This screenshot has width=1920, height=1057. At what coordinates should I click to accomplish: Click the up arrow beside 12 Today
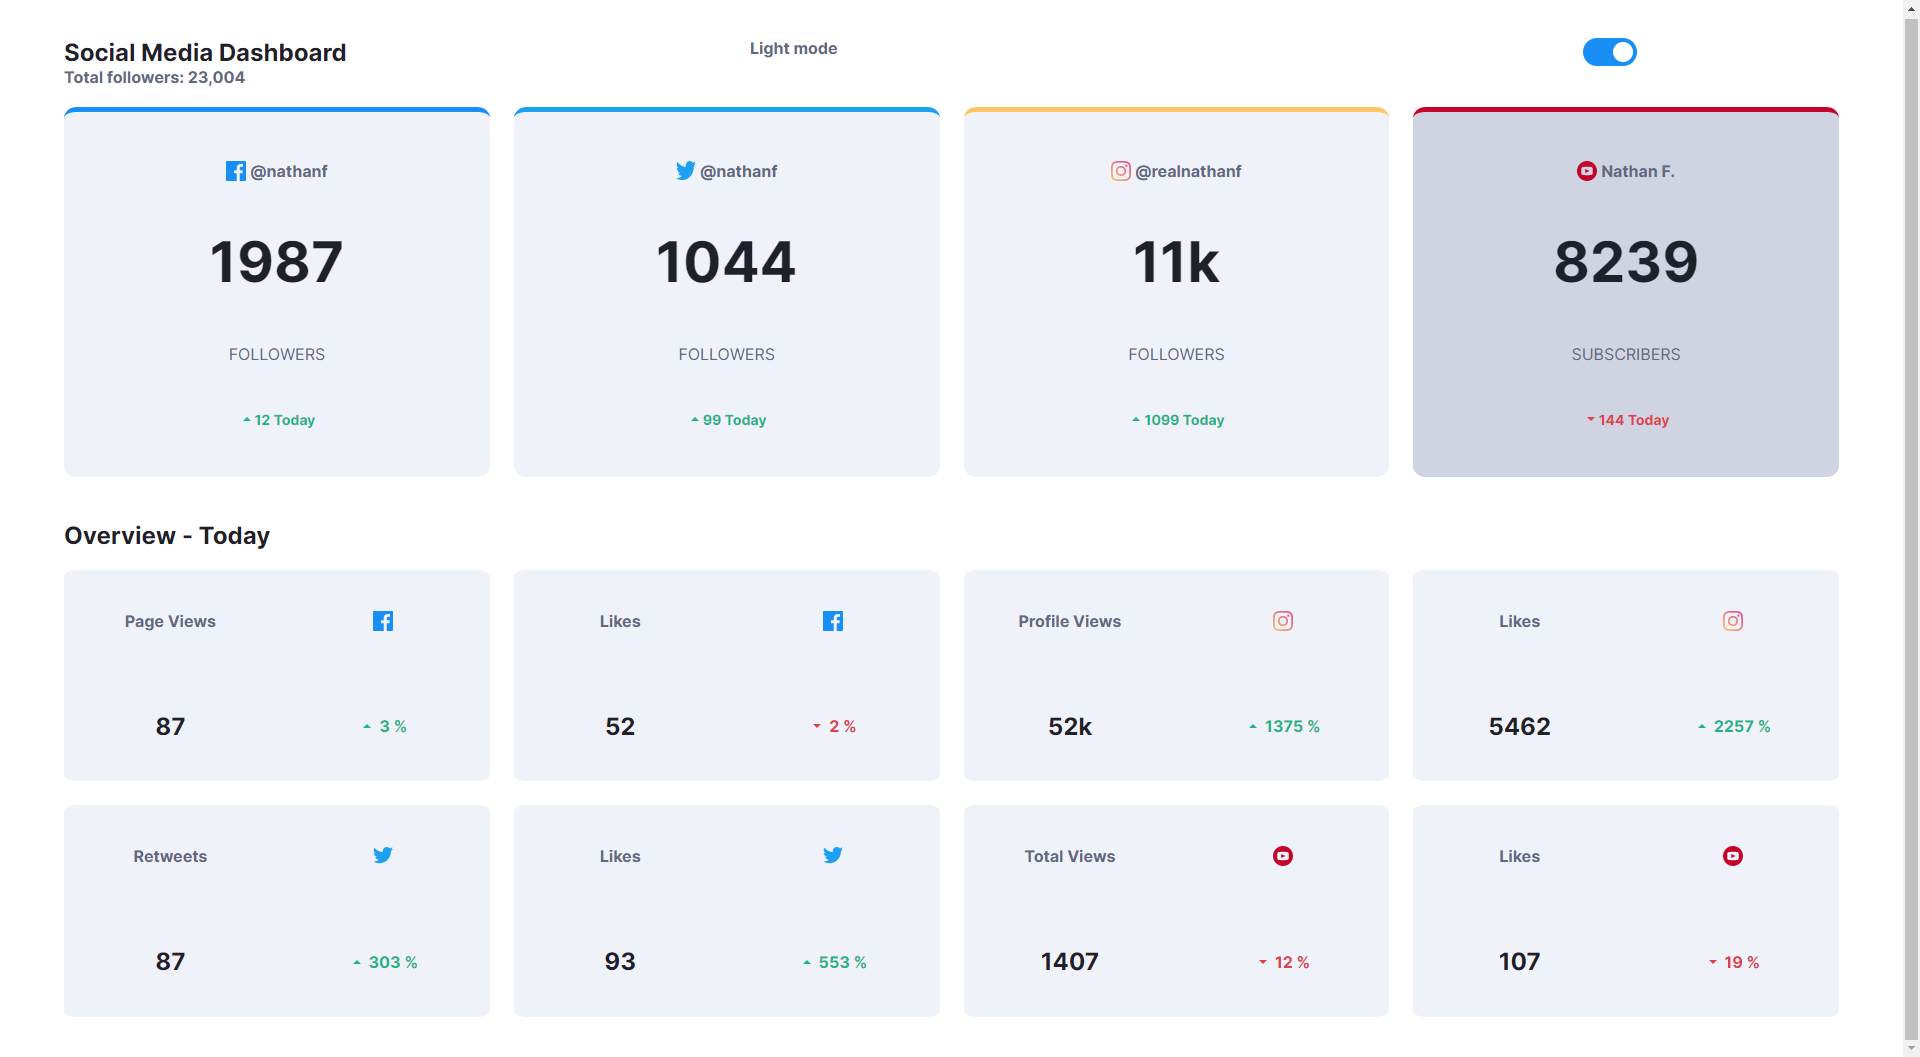tap(246, 420)
